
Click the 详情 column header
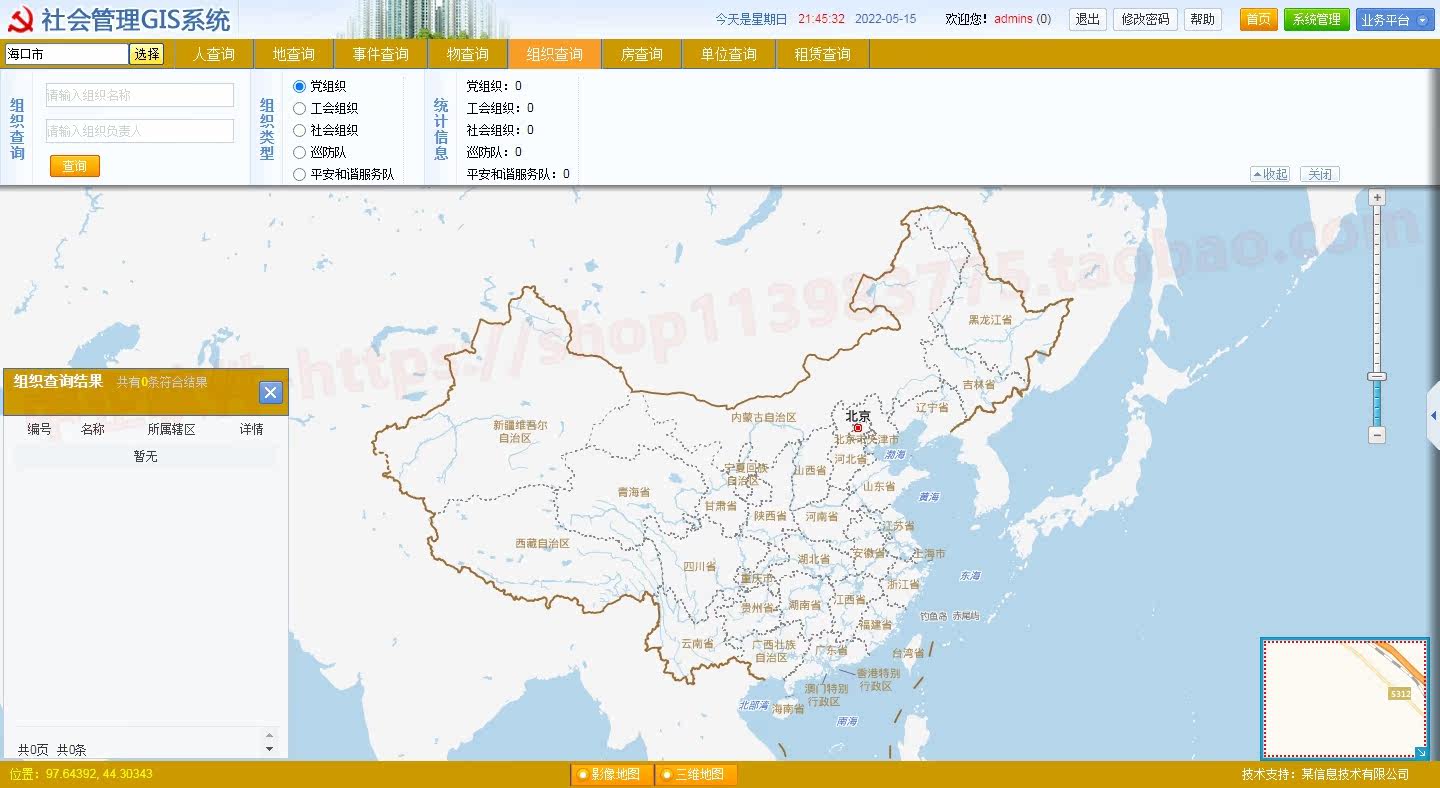[x=251, y=429]
